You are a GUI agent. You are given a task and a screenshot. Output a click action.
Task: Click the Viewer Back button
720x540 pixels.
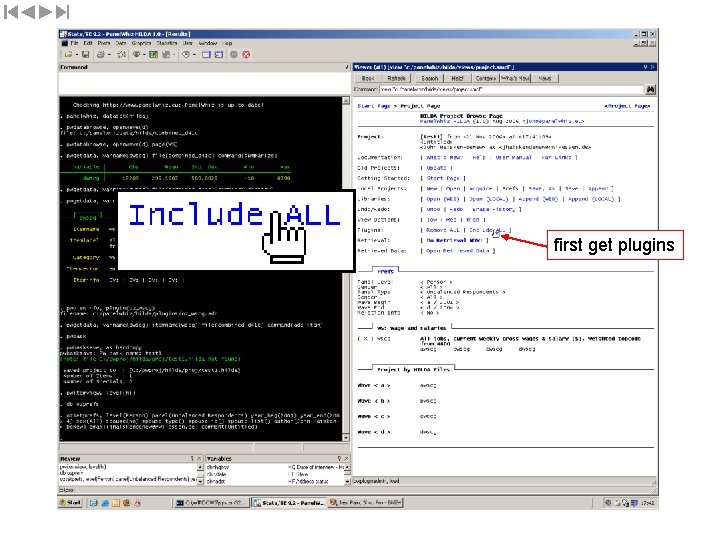click(x=368, y=79)
